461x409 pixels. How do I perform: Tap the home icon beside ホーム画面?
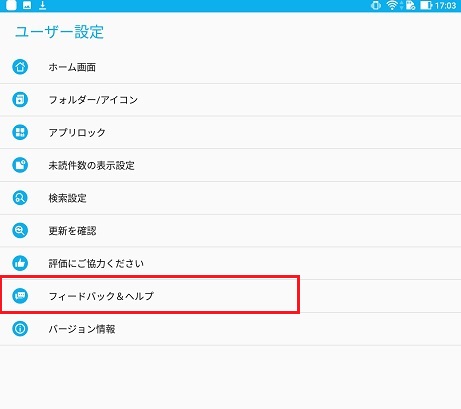coord(20,67)
